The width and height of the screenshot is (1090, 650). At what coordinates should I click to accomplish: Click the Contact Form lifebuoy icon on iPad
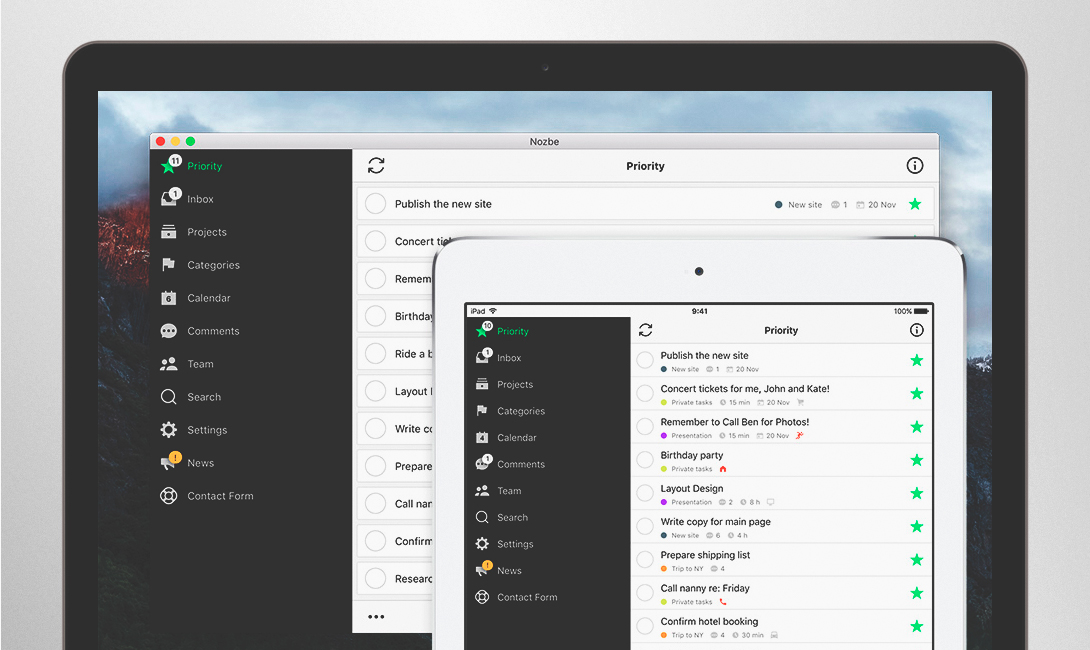point(482,597)
